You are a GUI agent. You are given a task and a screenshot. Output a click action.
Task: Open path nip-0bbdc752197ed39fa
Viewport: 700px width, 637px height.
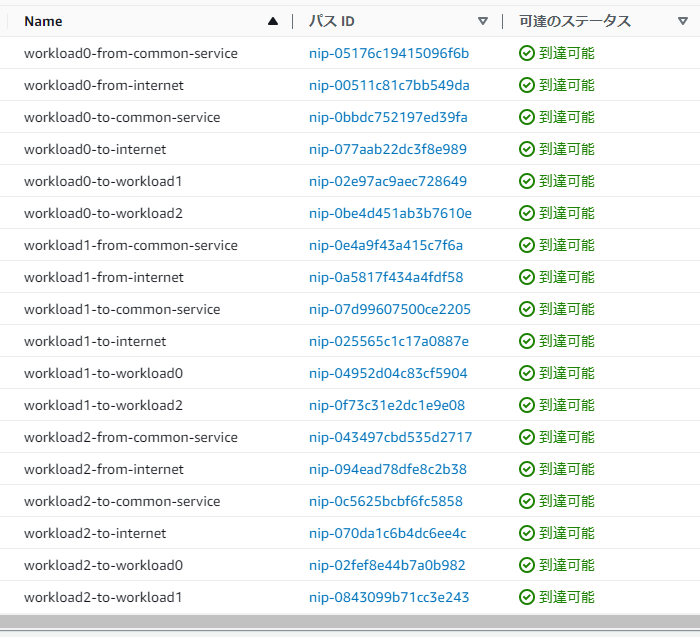[x=388, y=117]
